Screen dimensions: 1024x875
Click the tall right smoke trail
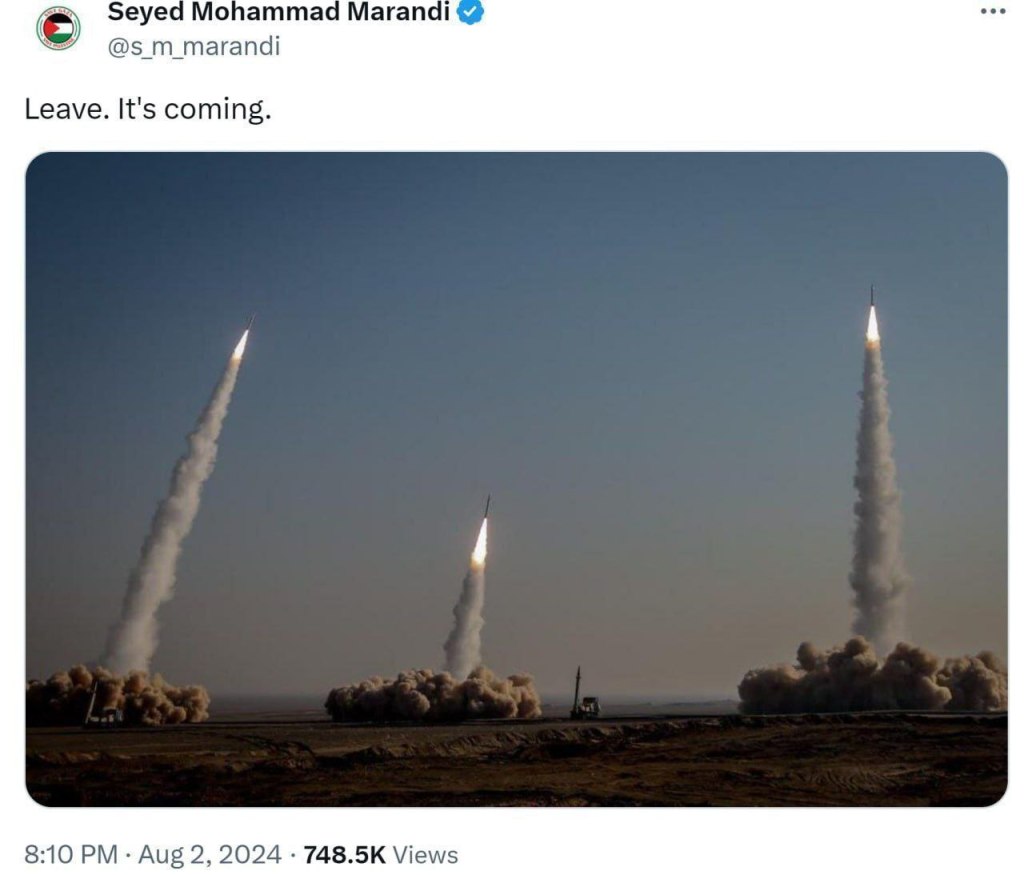(x=875, y=496)
